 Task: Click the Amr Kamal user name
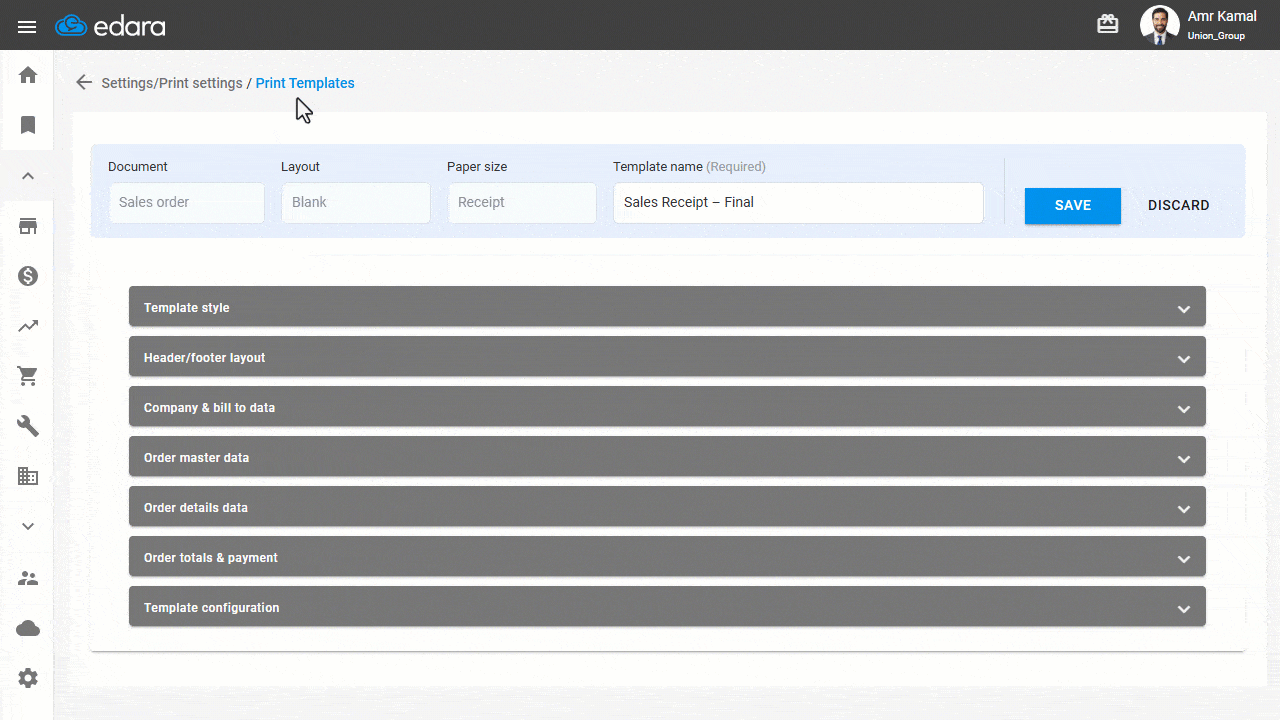pyautogui.click(x=1222, y=16)
